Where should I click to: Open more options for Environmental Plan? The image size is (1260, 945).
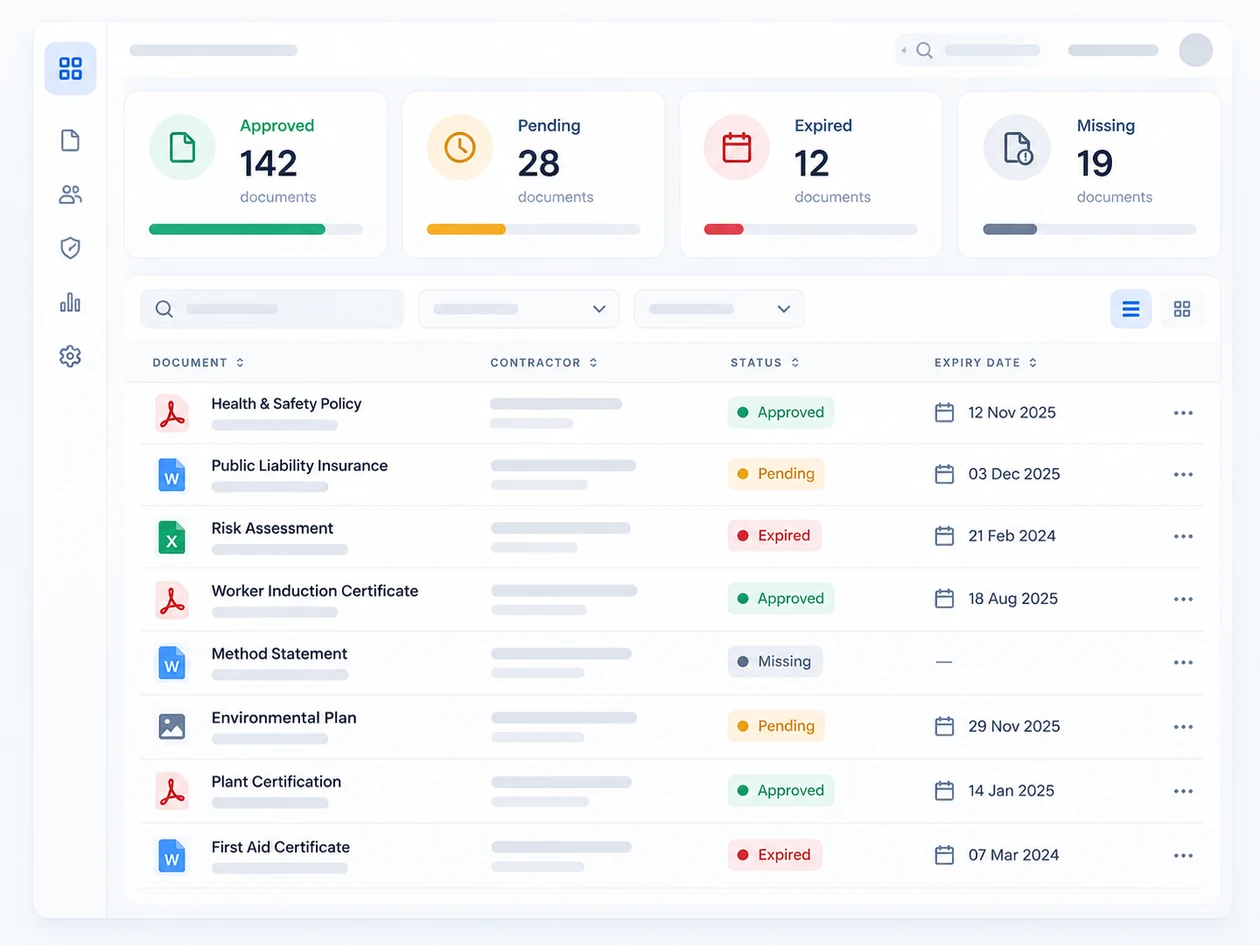tap(1183, 727)
